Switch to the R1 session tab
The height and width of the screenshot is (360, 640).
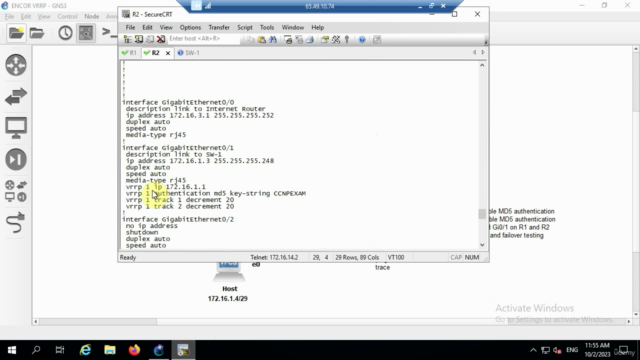(x=129, y=53)
